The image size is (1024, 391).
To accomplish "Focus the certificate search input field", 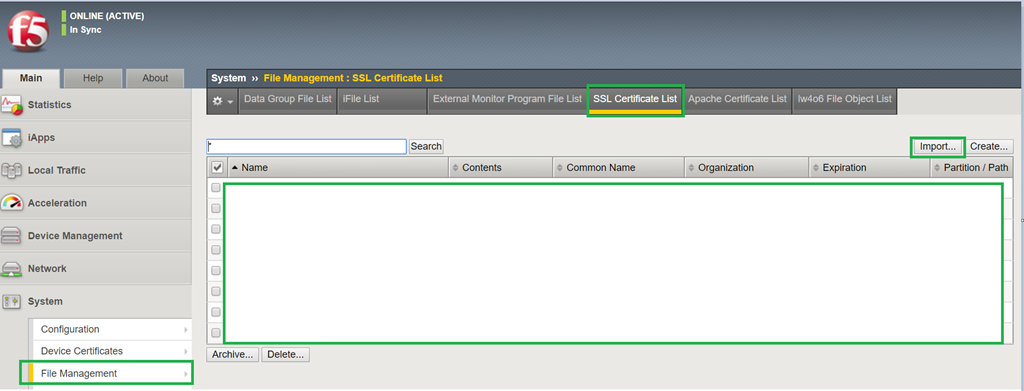I will coord(307,146).
